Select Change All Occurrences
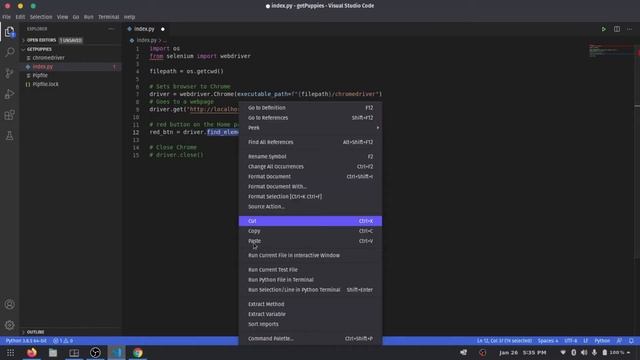The height and width of the screenshot is (360, 640). pos(310,167)
